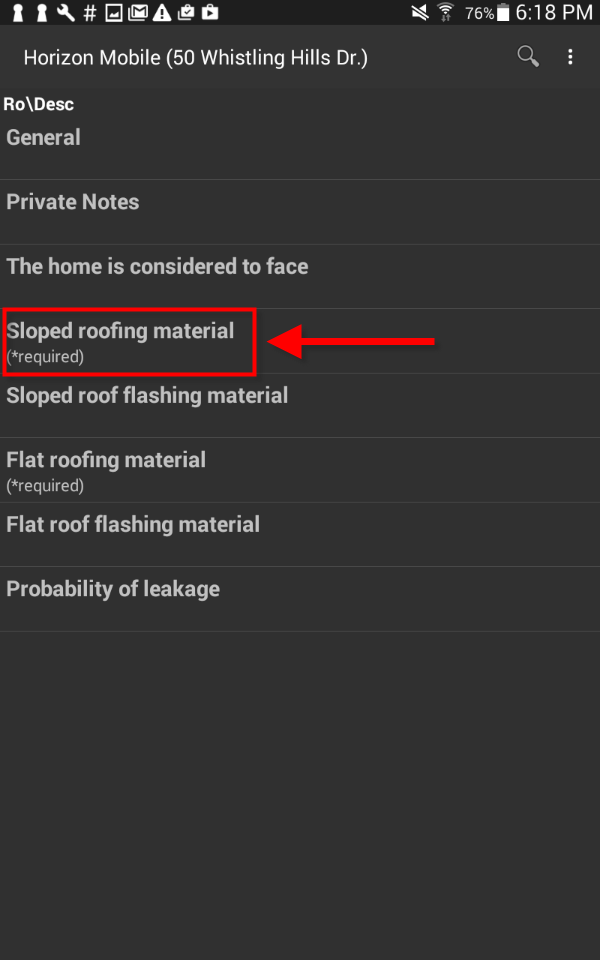Tap the search magnifier icon
This screenshot has height=960, width=600.
click(x=528, y=57)
